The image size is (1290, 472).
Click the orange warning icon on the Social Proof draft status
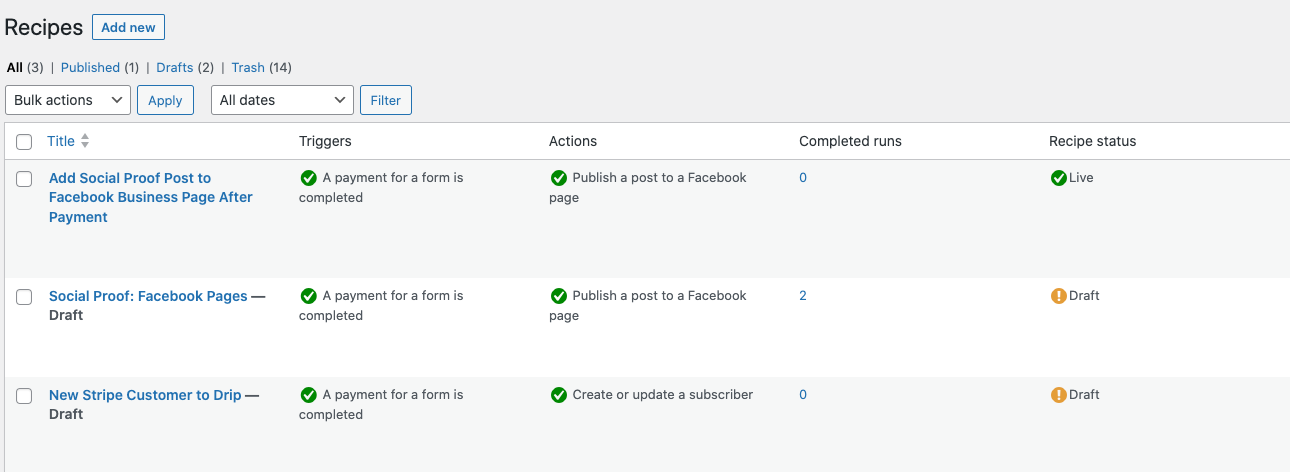(x=1058, y=296)
